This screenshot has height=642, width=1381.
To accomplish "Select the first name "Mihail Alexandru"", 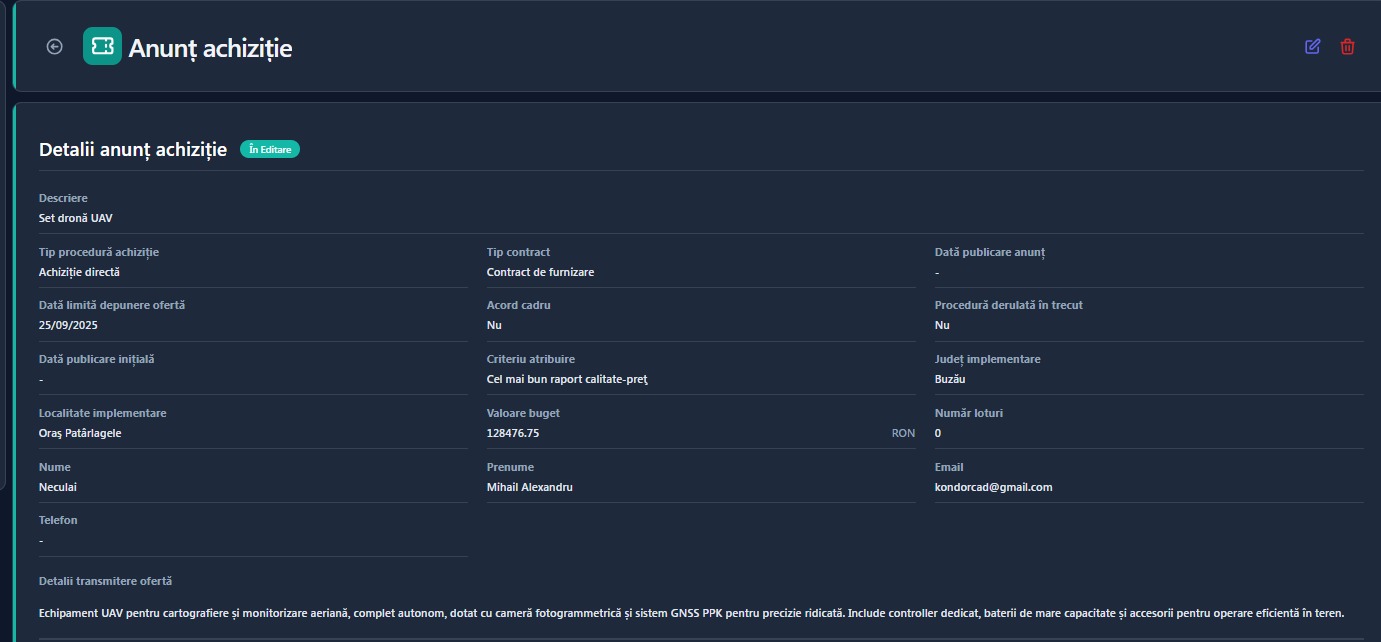I will tap(530, 488).
